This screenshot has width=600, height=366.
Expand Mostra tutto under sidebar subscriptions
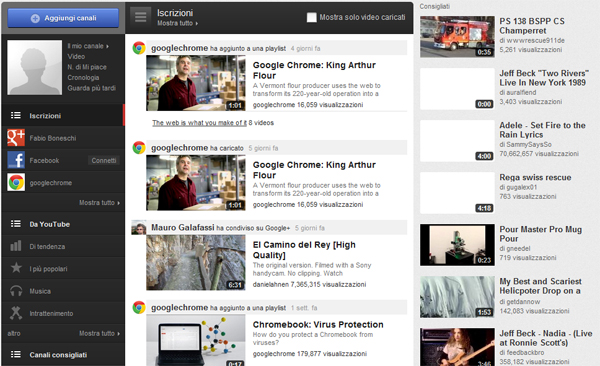pos(99,203)
